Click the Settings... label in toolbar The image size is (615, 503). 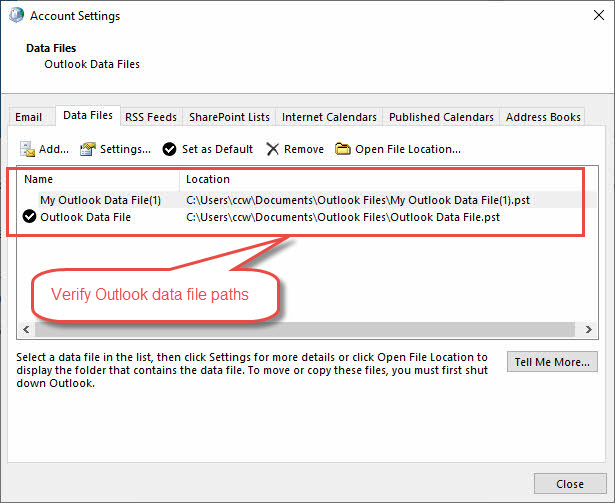tap(126, 149)
